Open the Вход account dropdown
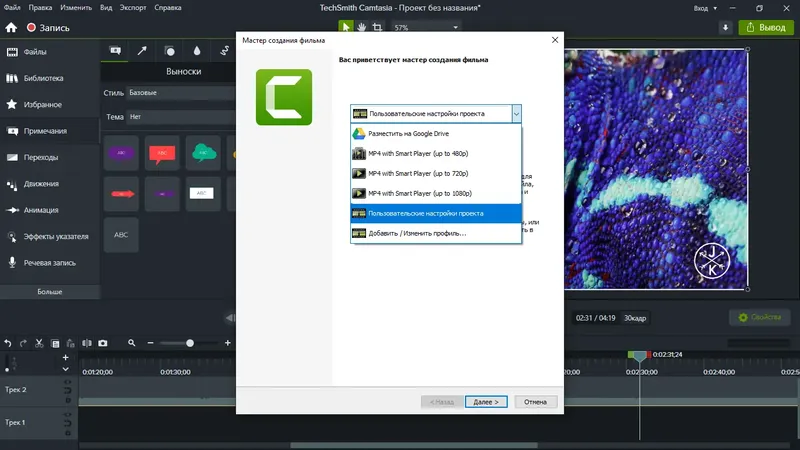This screenshot has width=800, height=450. (705, 8)
